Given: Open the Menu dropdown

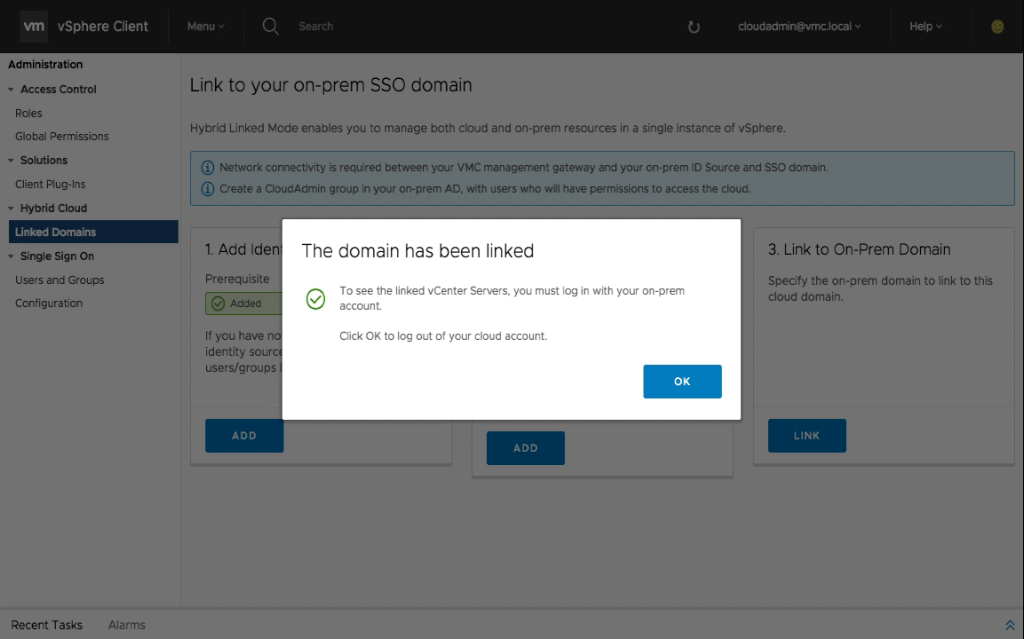Looking at the screenshot, I should click(x=206, y=26).
